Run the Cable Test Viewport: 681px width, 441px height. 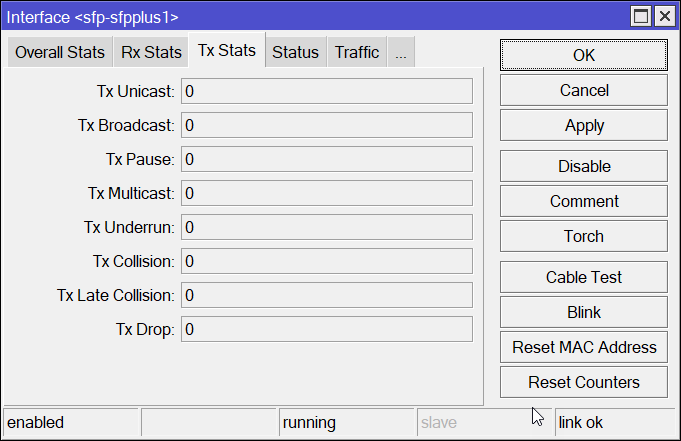[x=584, y=277]
